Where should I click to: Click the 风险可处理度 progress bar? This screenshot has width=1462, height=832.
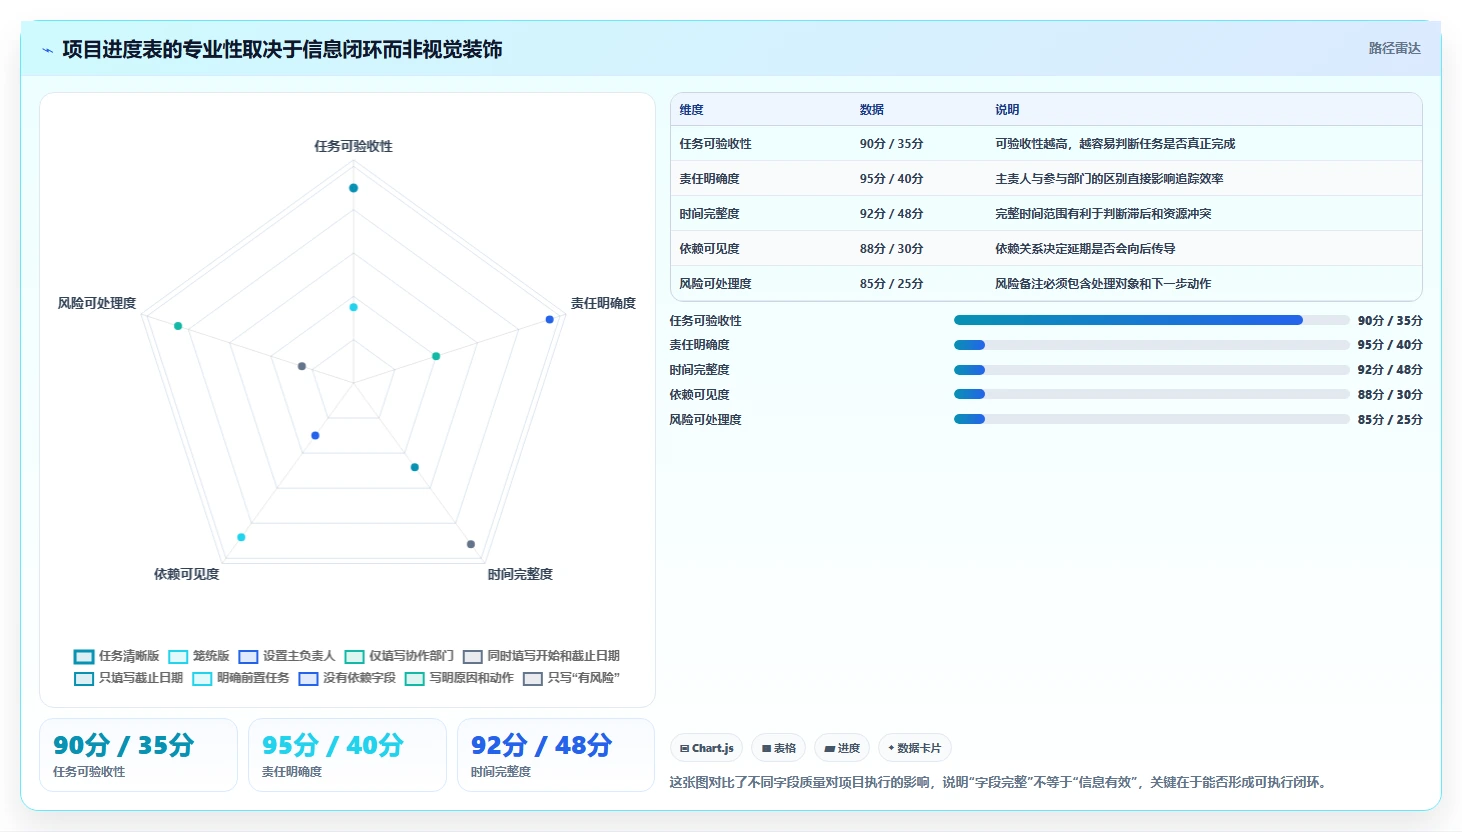(1151, 419)
